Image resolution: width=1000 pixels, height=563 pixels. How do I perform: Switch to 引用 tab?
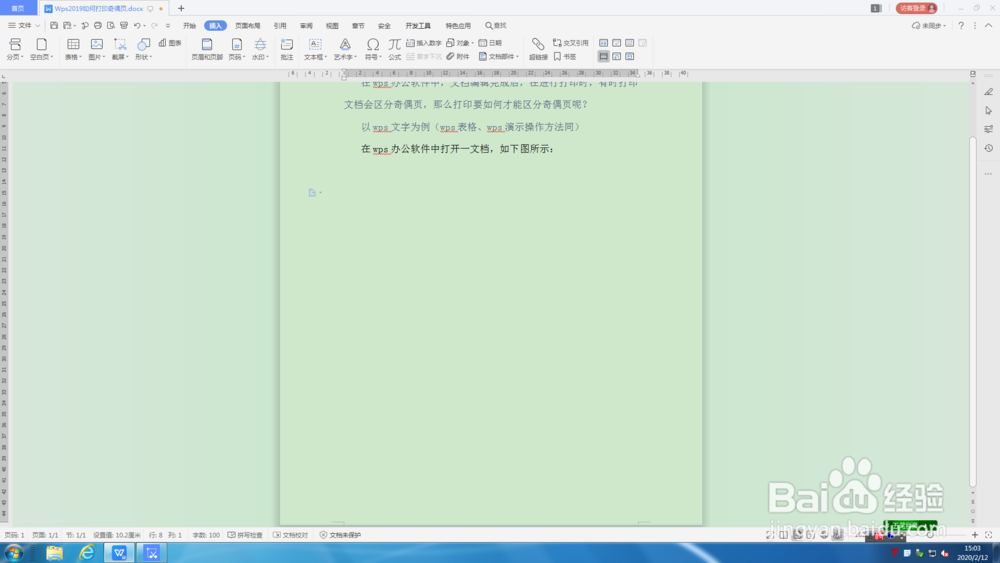[280, 26]
